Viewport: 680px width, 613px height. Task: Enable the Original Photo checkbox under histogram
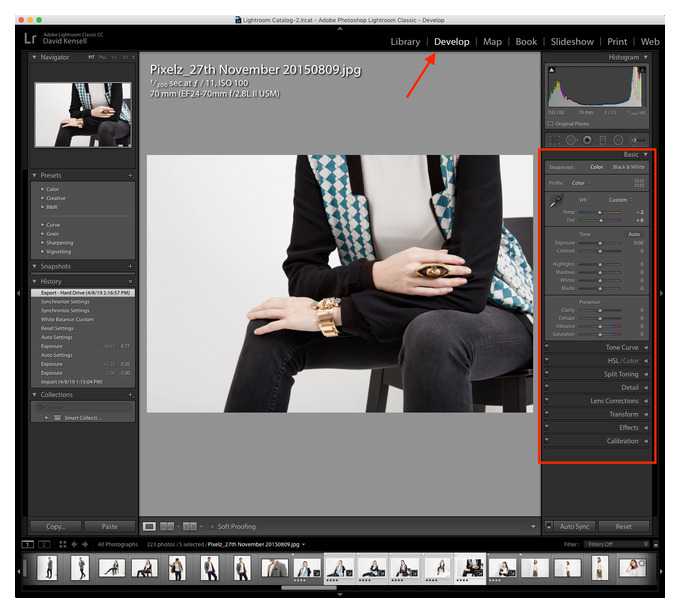[551, 123]
